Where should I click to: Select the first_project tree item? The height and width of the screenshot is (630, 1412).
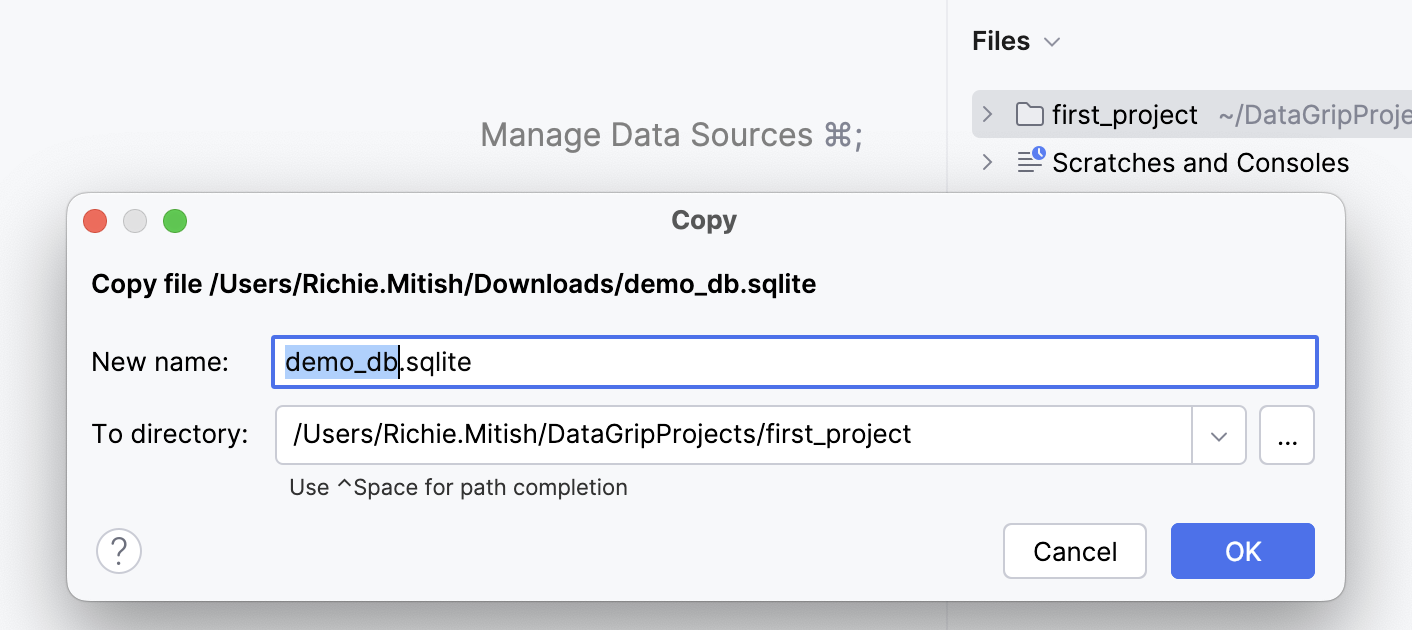coord(1124,114)
